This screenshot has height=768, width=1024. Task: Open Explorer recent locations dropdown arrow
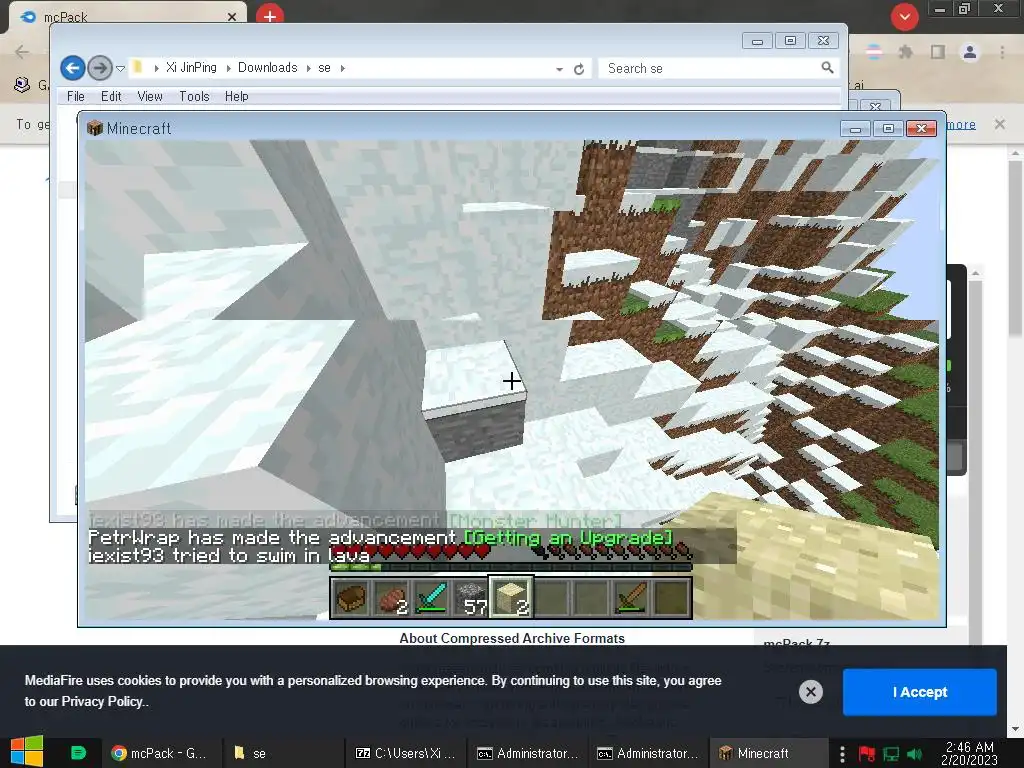tap(120, 68)
